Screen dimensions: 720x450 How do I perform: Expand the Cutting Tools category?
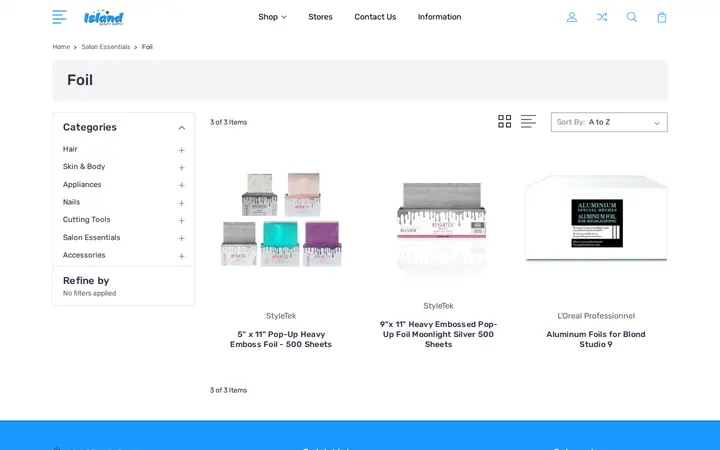[x=181, y=220]
